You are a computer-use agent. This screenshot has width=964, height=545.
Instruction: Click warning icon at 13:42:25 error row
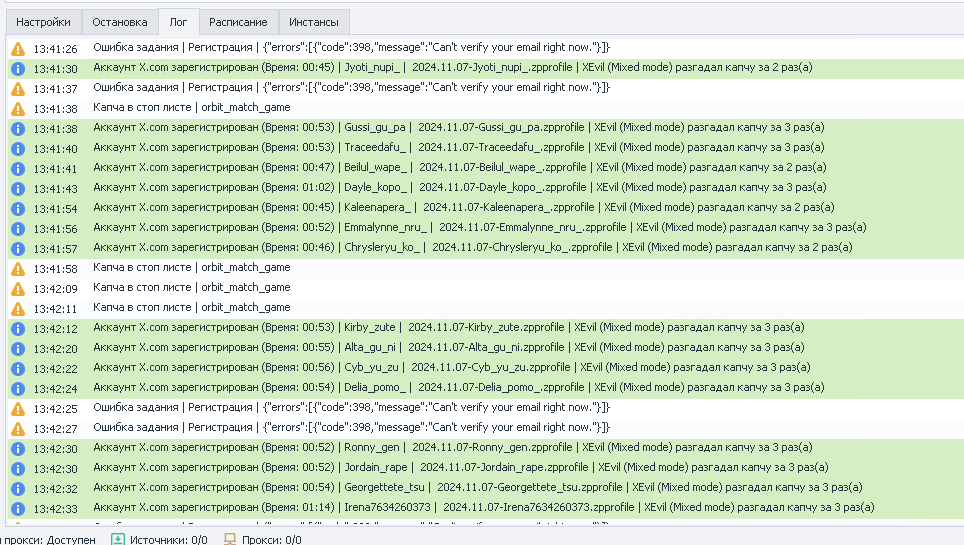(18, 408)
